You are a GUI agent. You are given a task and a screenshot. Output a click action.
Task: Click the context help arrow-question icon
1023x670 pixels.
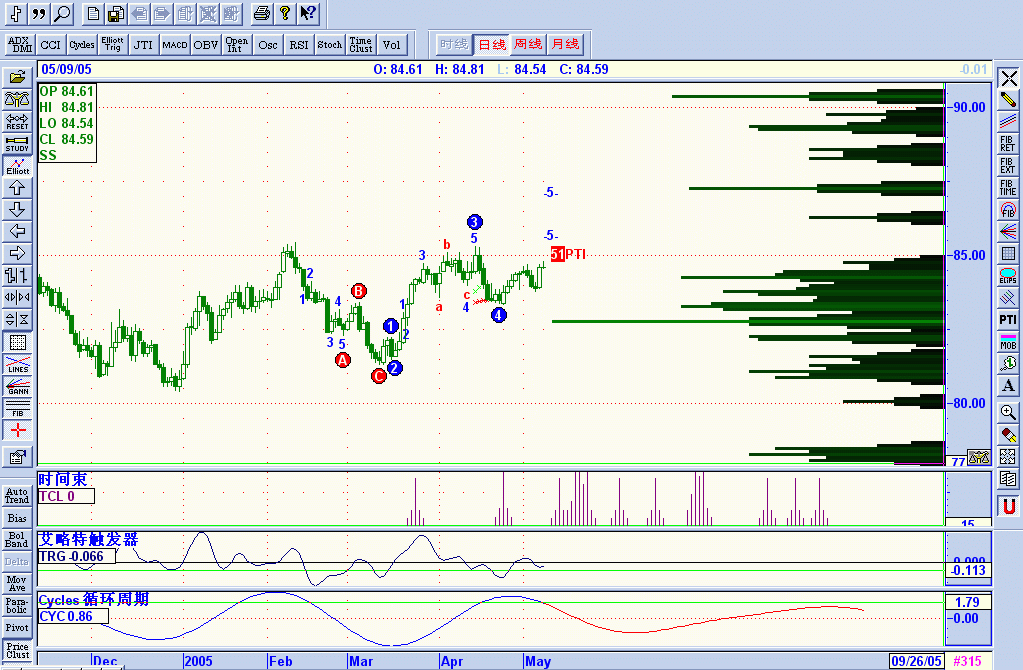(x=307, y=13)
